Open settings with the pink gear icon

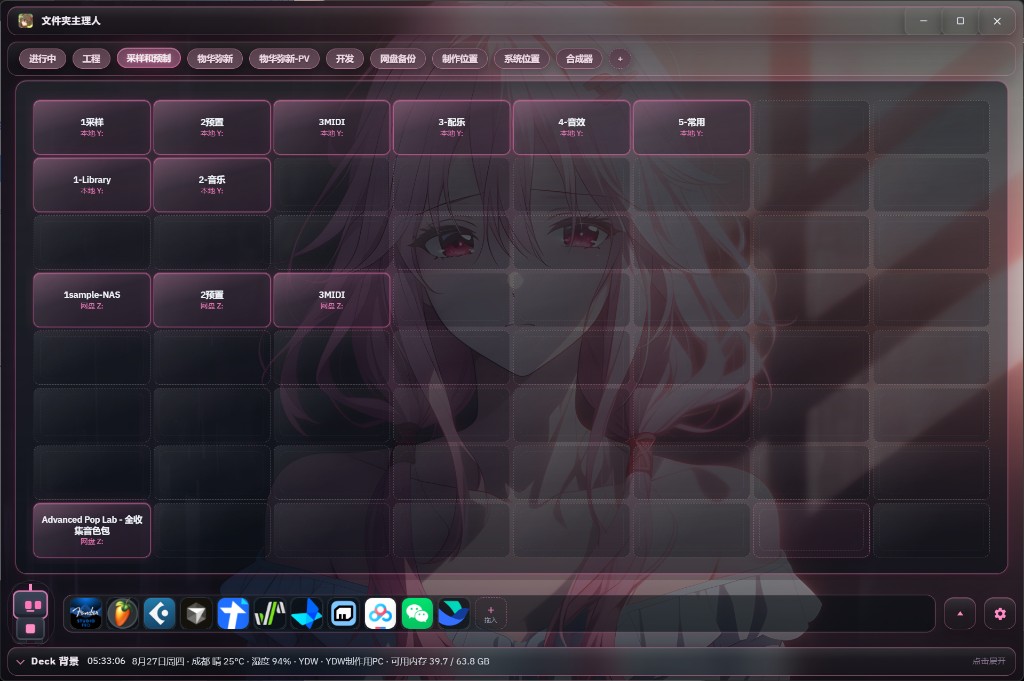tap(1000, 614)
